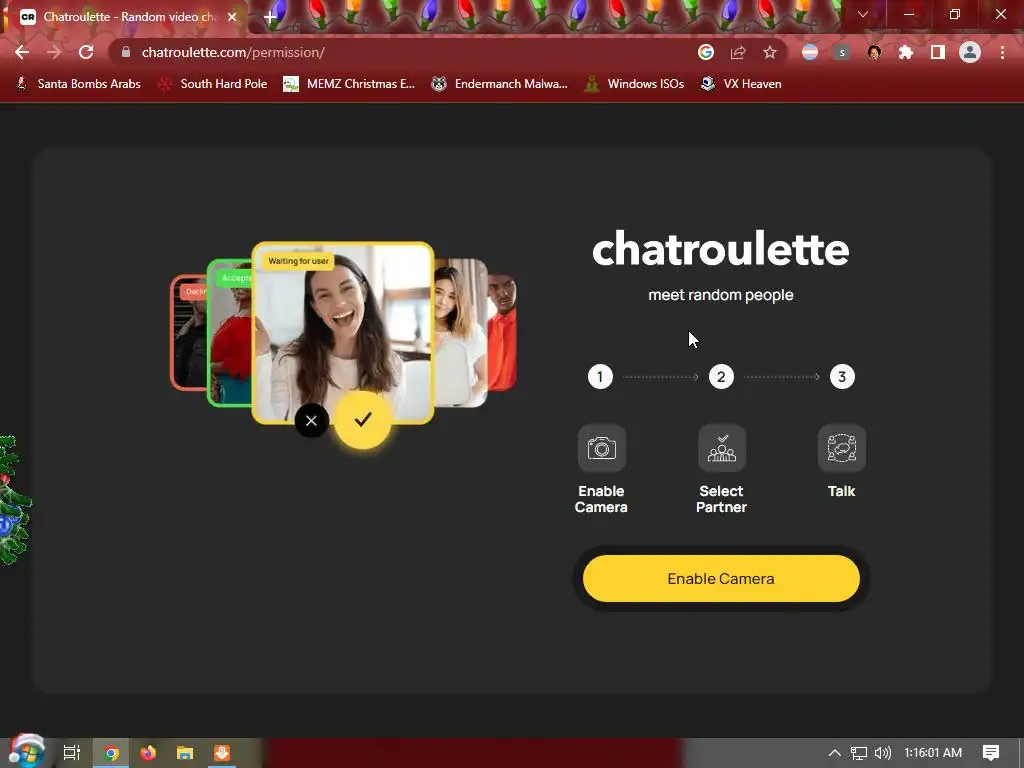1024x768 pixels.
Task: Open Task View in taskbar
Action: [x=71, y=753]
